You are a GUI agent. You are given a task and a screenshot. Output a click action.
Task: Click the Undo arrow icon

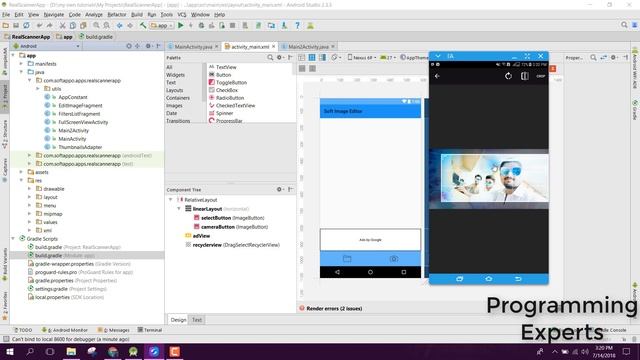(x=40, y=25)
